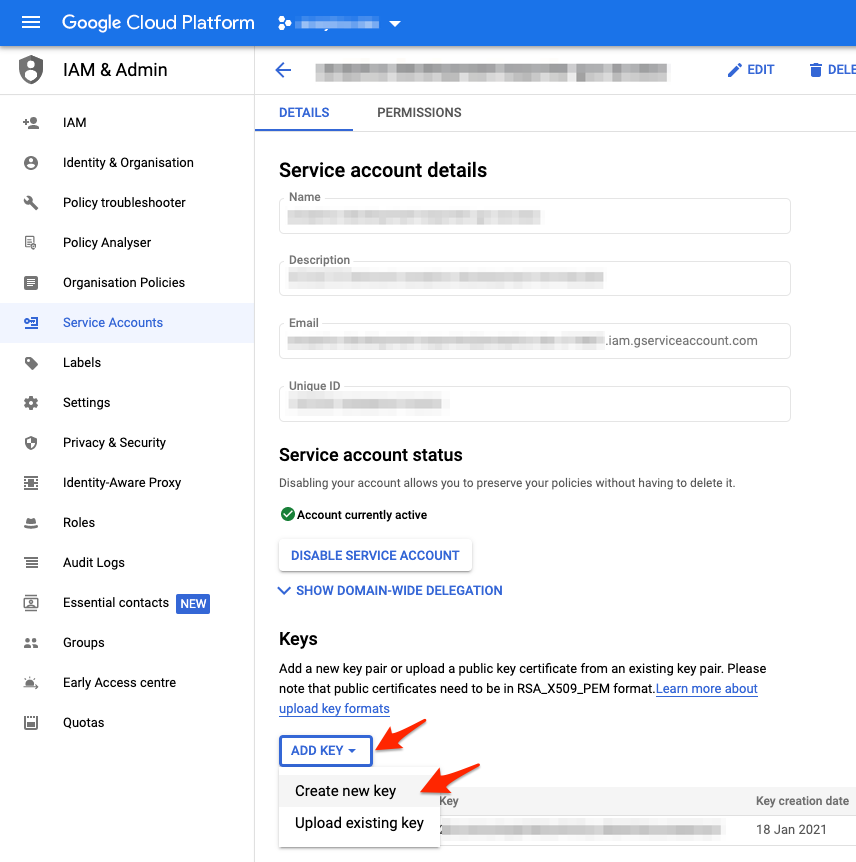
Task: Click the Quotas icon
Action: pos(31,722)
